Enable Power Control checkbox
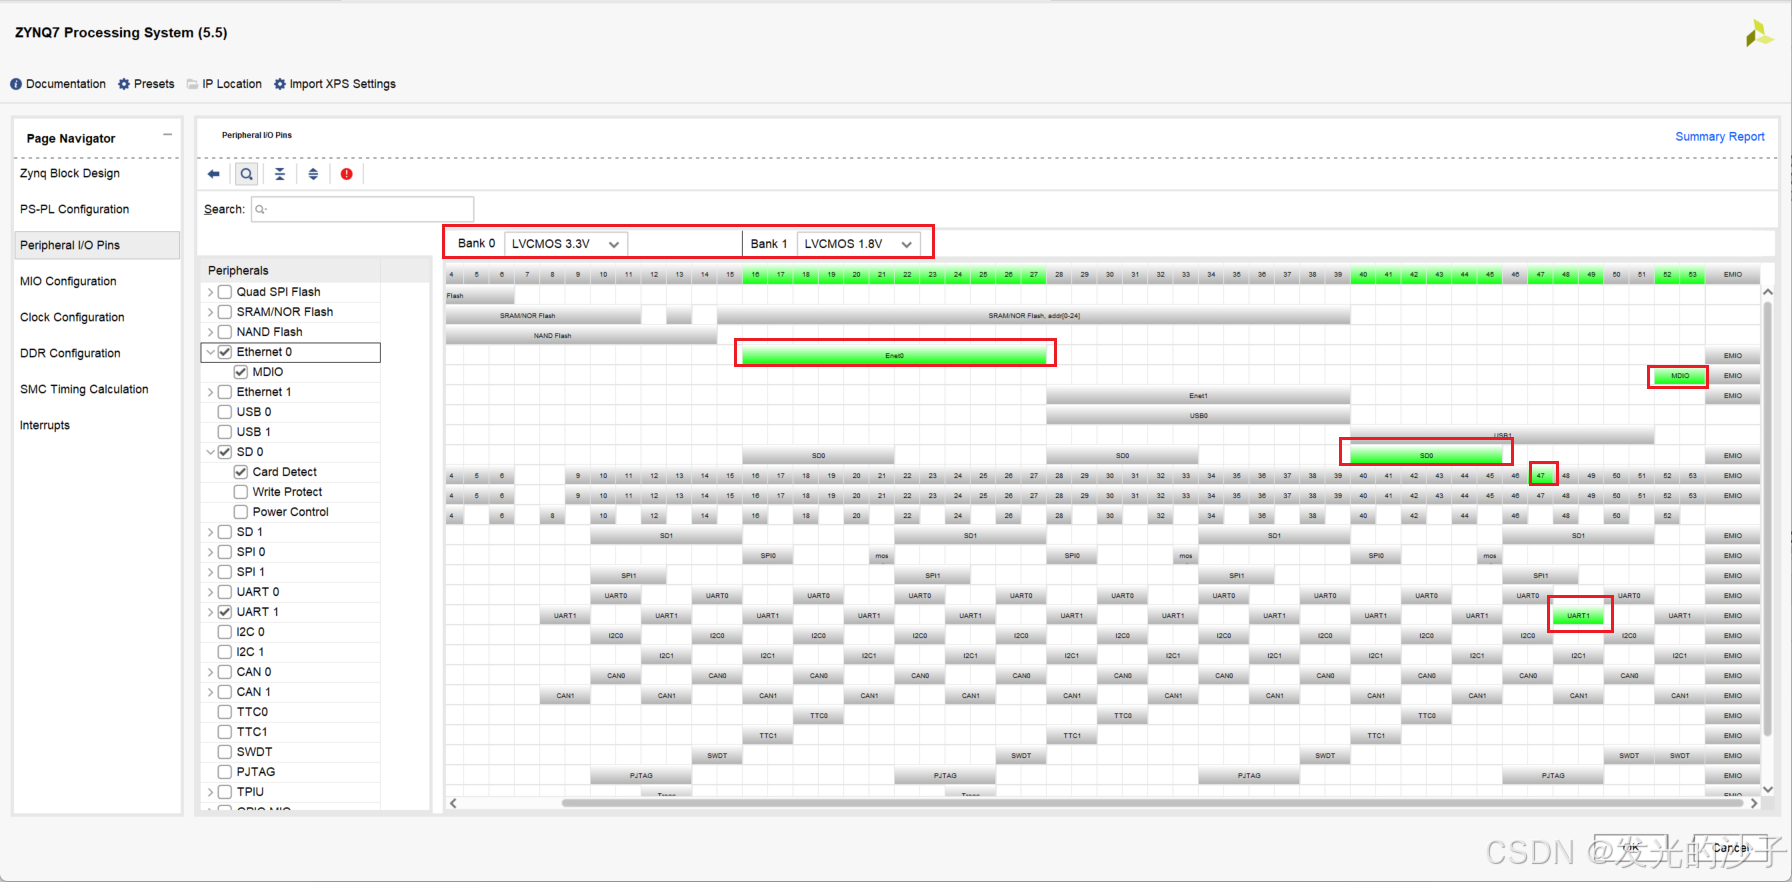The height and width of the screenshot is (882, 1792). (241, 512)
